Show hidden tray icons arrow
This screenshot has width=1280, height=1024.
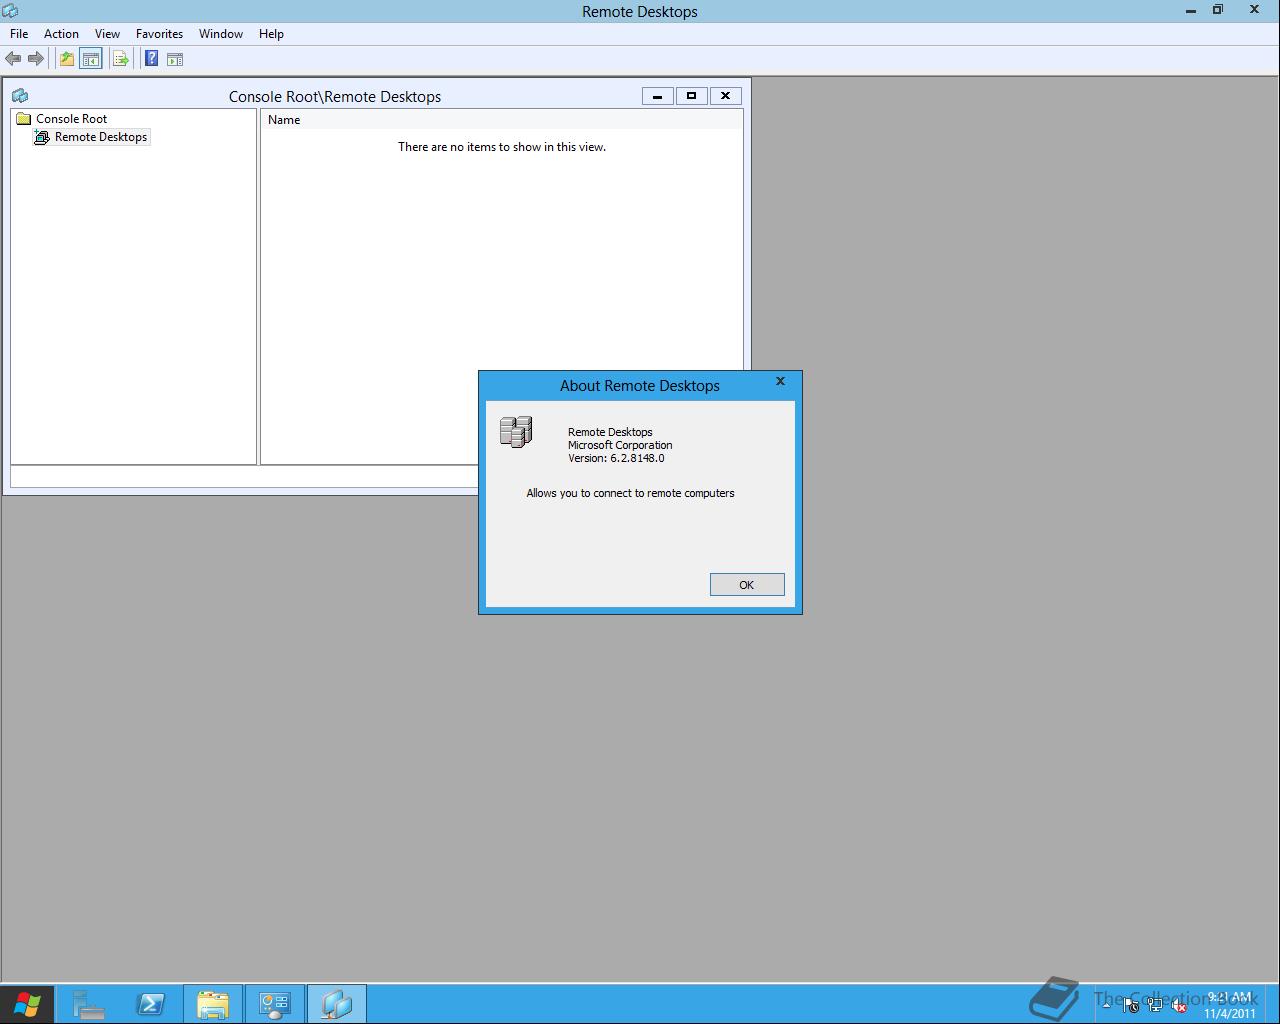tap(1106, 1005)
